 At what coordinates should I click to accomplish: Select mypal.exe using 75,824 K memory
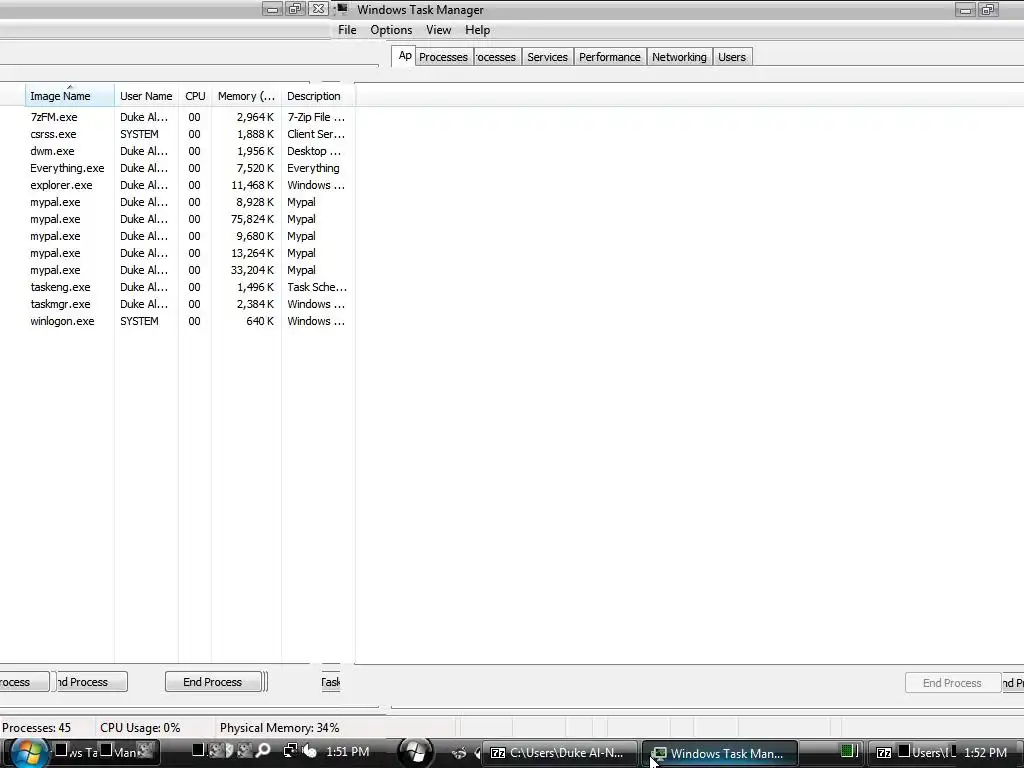tap(189, 219)
